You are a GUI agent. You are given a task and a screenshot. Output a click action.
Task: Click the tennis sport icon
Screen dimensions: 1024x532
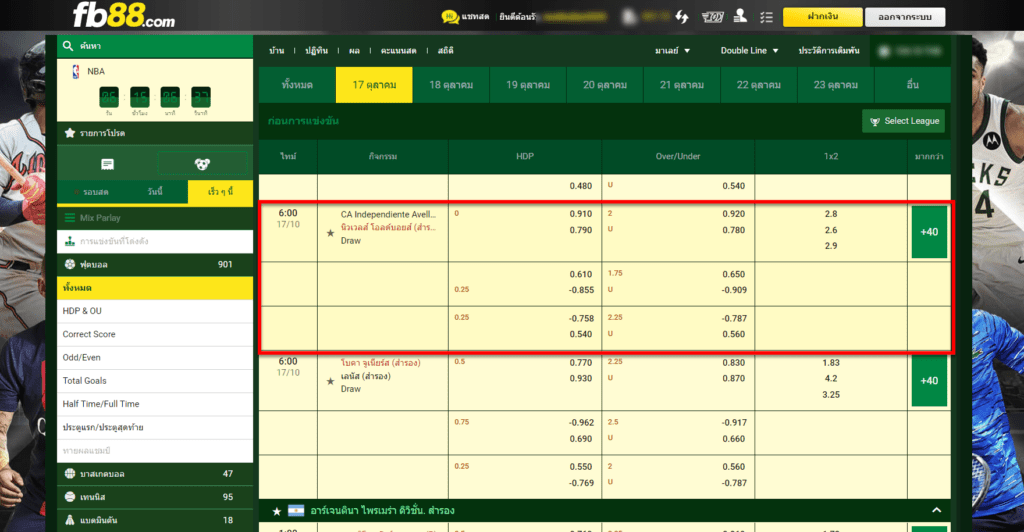(70, 497)
